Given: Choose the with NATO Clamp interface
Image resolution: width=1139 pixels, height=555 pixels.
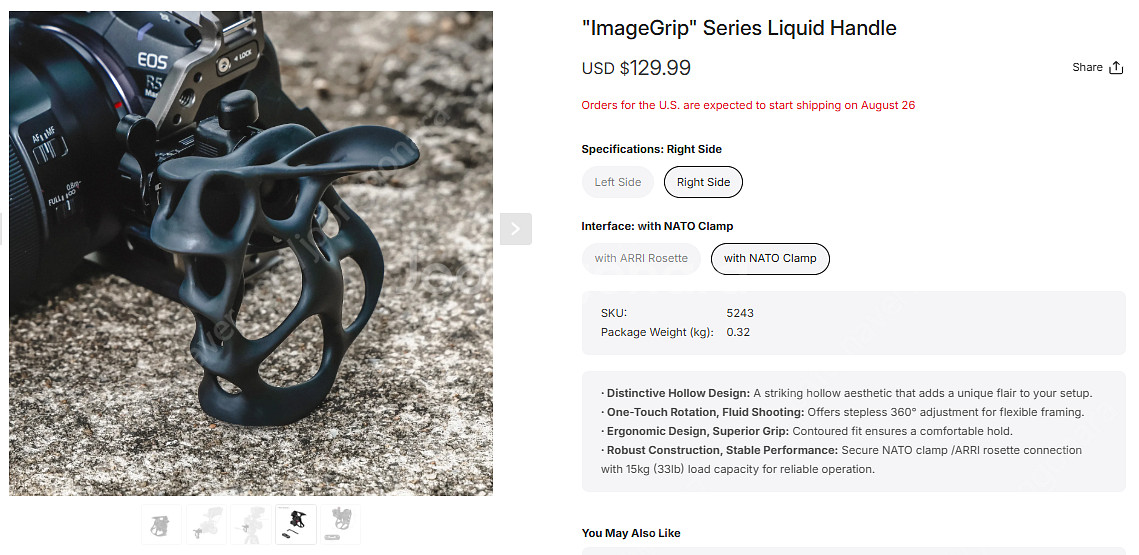Looking at the screenshot, I should pos(770,258).
